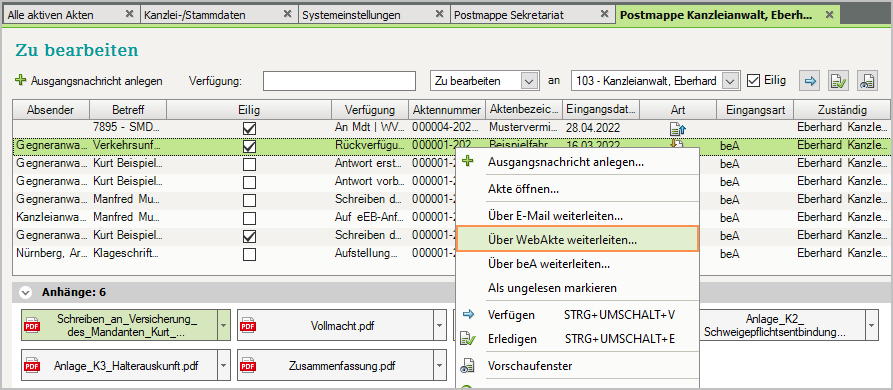Close the Systemeinstellungen tab
Screen dimensions: 893x390
(x=439, y=14)
